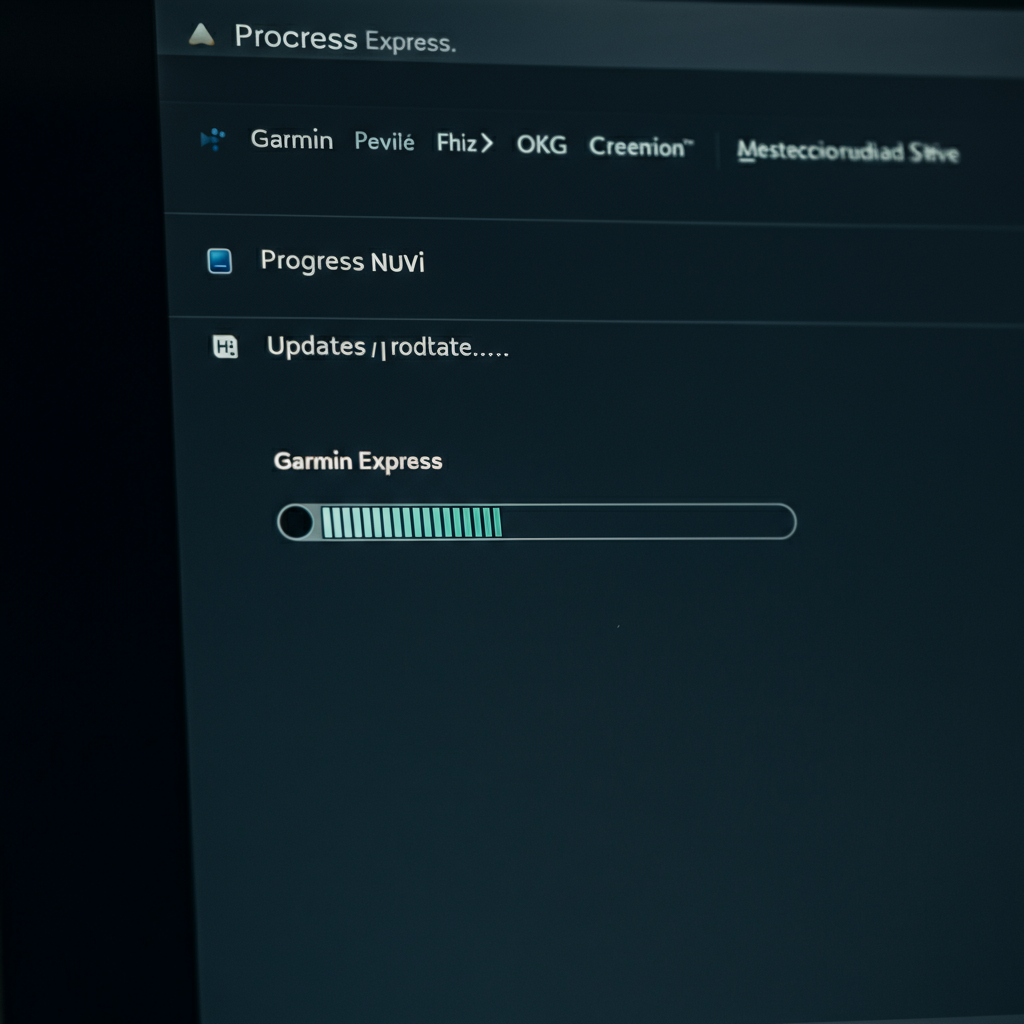Click the empty portion of the progress bar
Screen dimensions: 1024x1024
pyautogui.click(x=645, y=522)
